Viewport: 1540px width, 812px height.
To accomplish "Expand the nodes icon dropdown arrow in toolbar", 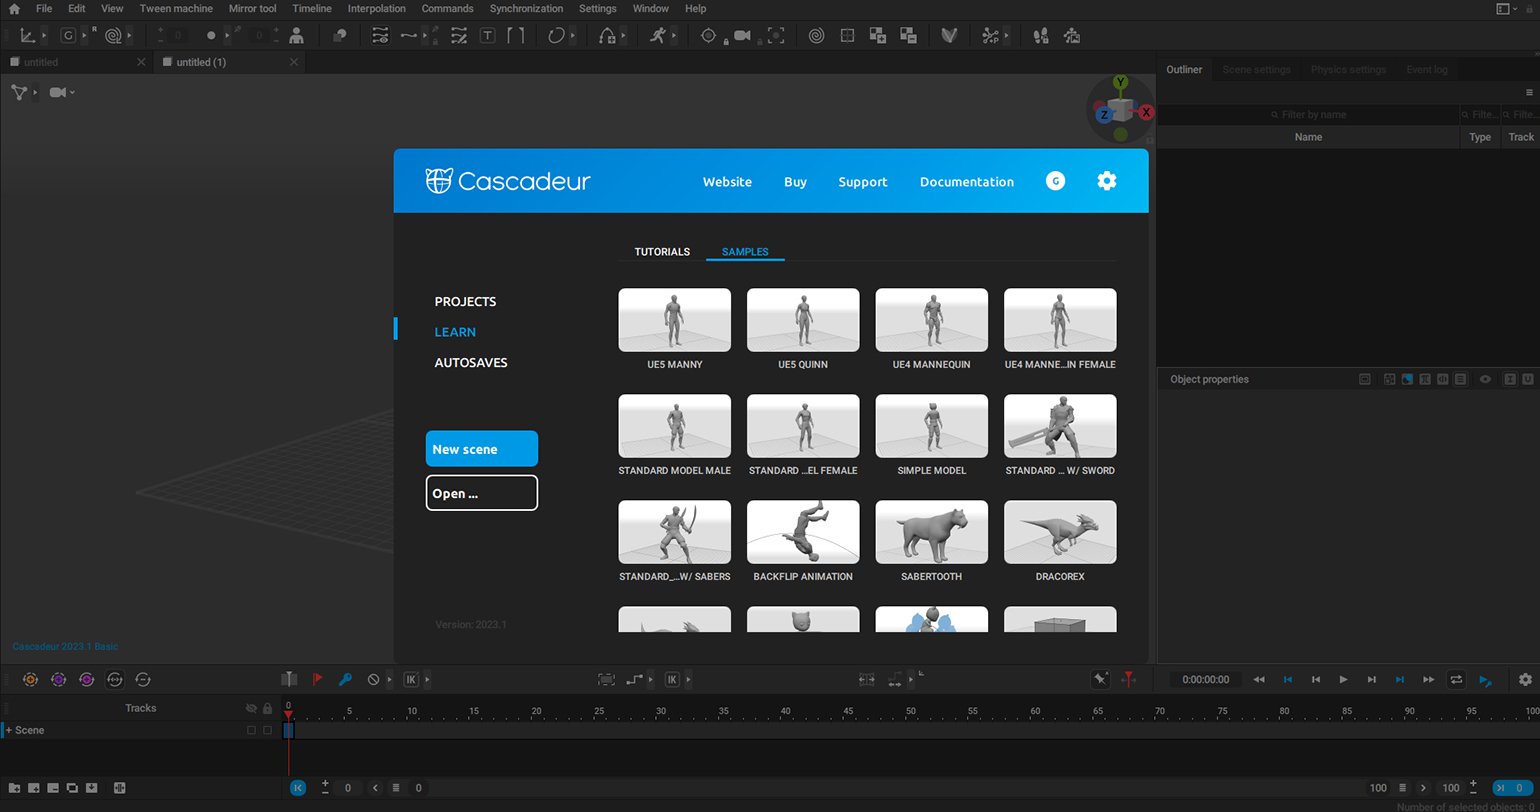I will [x=1006, y=35].
